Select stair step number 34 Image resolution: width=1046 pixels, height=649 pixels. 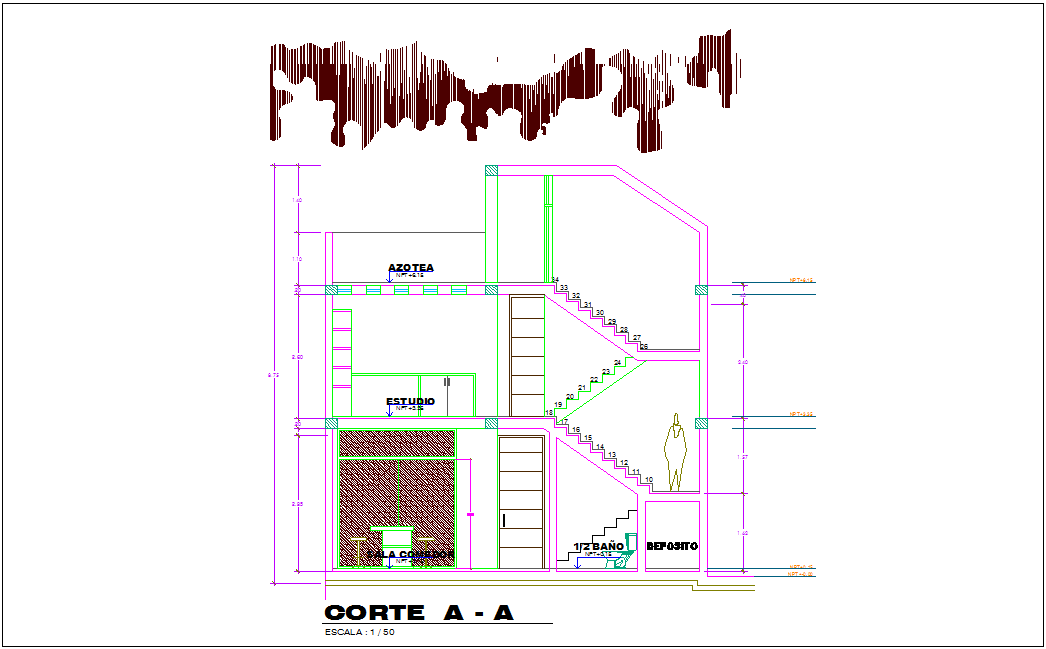554,280
